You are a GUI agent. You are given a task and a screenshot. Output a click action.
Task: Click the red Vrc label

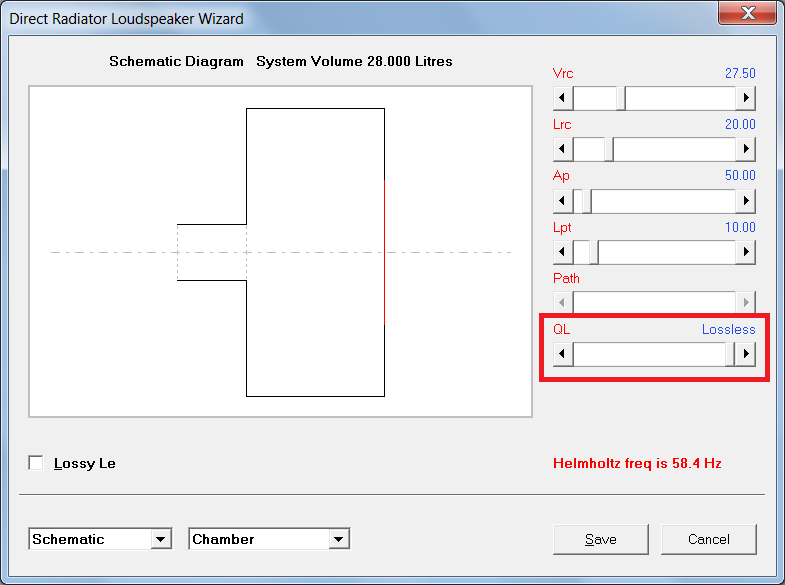(x=563, y=73)
